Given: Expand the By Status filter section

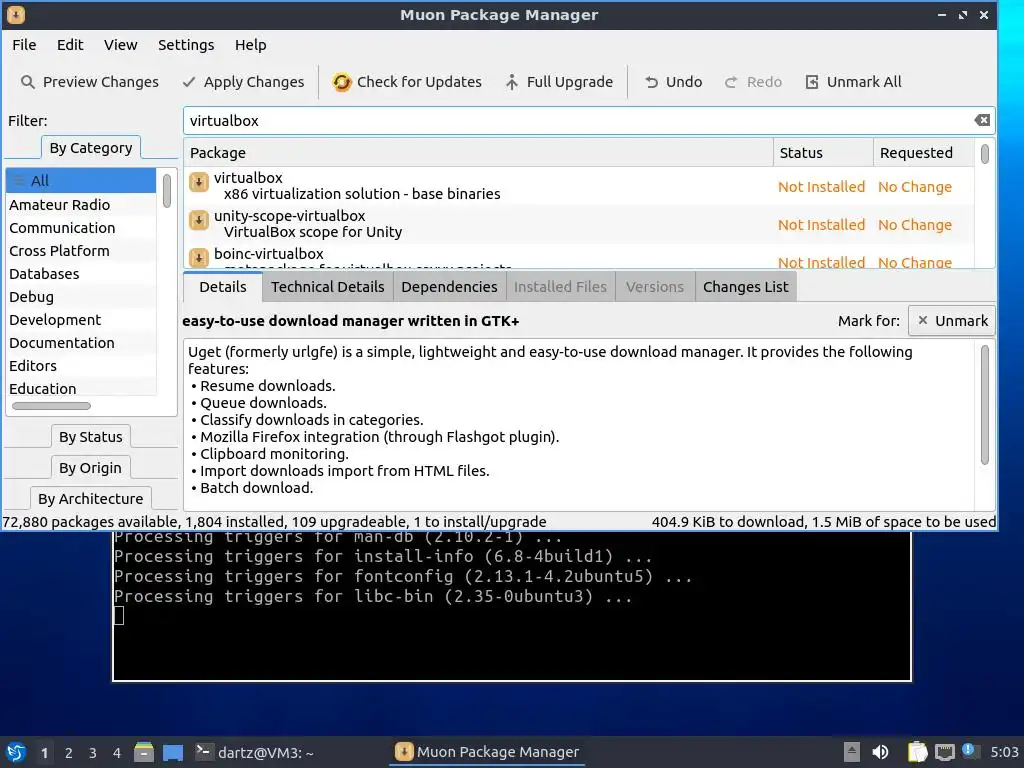Looking at the screenshot, I should pos(91,437).
